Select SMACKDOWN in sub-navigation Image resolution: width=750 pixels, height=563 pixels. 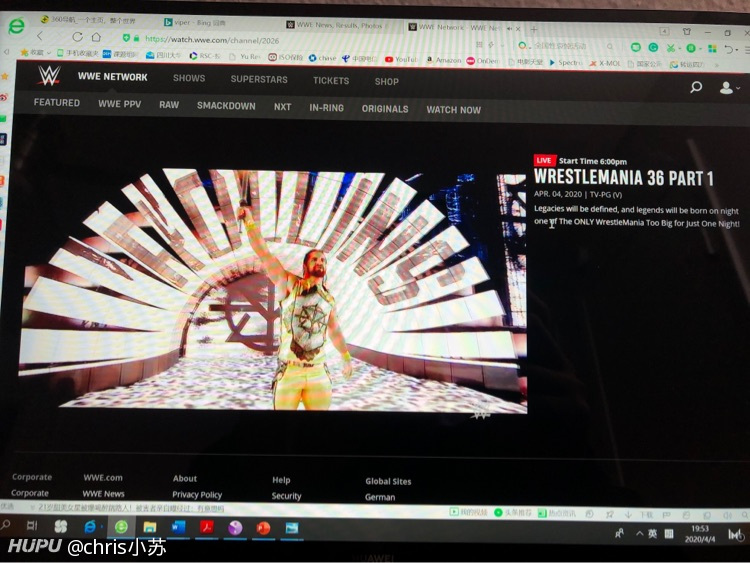(226, 106)
